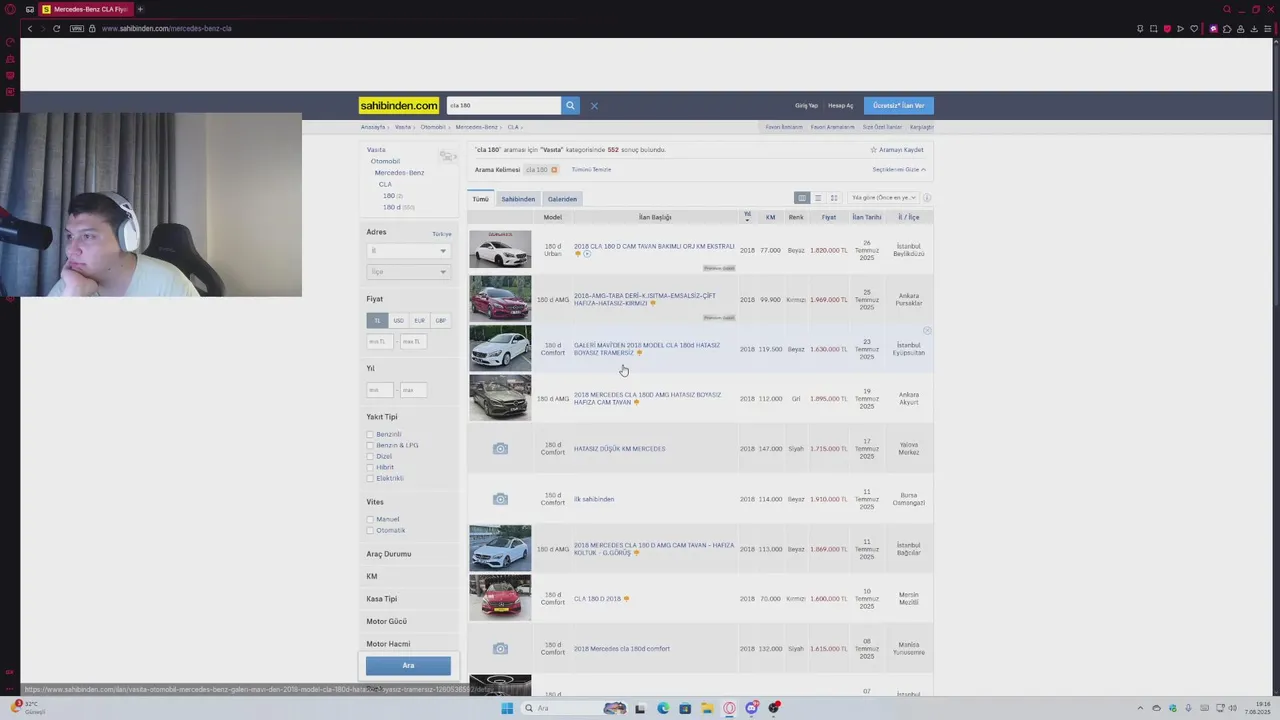This screenshot has width=1280, height=720.
Task: Expand the Kasa Tipi filter
Action: tap(382, 599)
